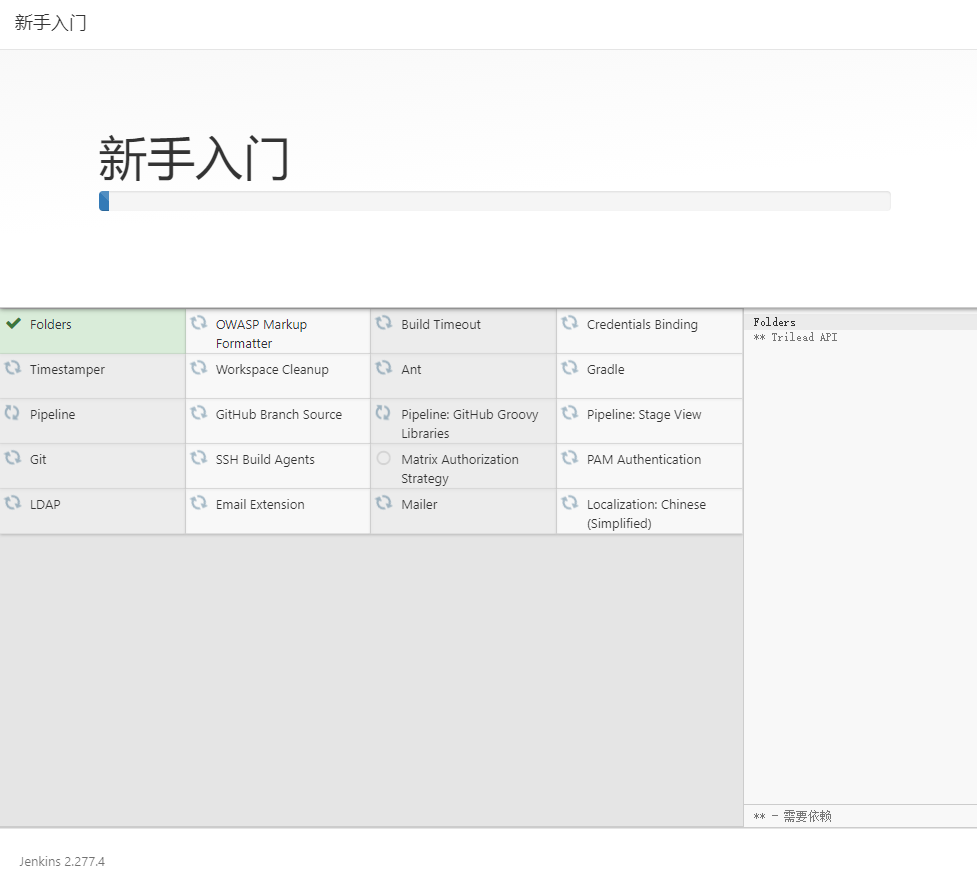The height and width of the screenshot is (882, 977).
Task: Click the Credentials Binding label
Action: 642,325
